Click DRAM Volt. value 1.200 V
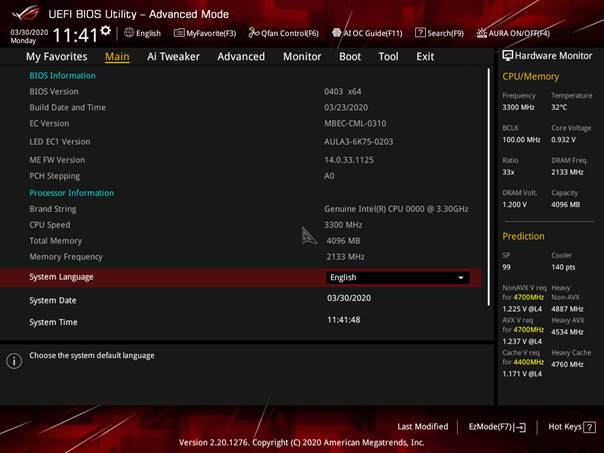Image resolution: width=604 pixels, height=453 pixels. (x=514, y=205)
